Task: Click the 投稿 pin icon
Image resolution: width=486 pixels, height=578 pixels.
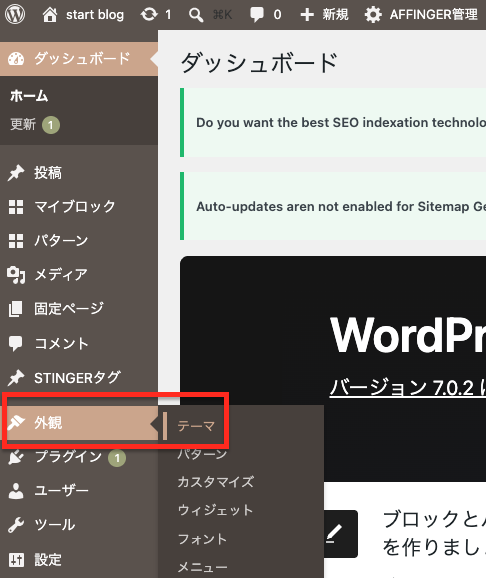Action: coord(16,173)
